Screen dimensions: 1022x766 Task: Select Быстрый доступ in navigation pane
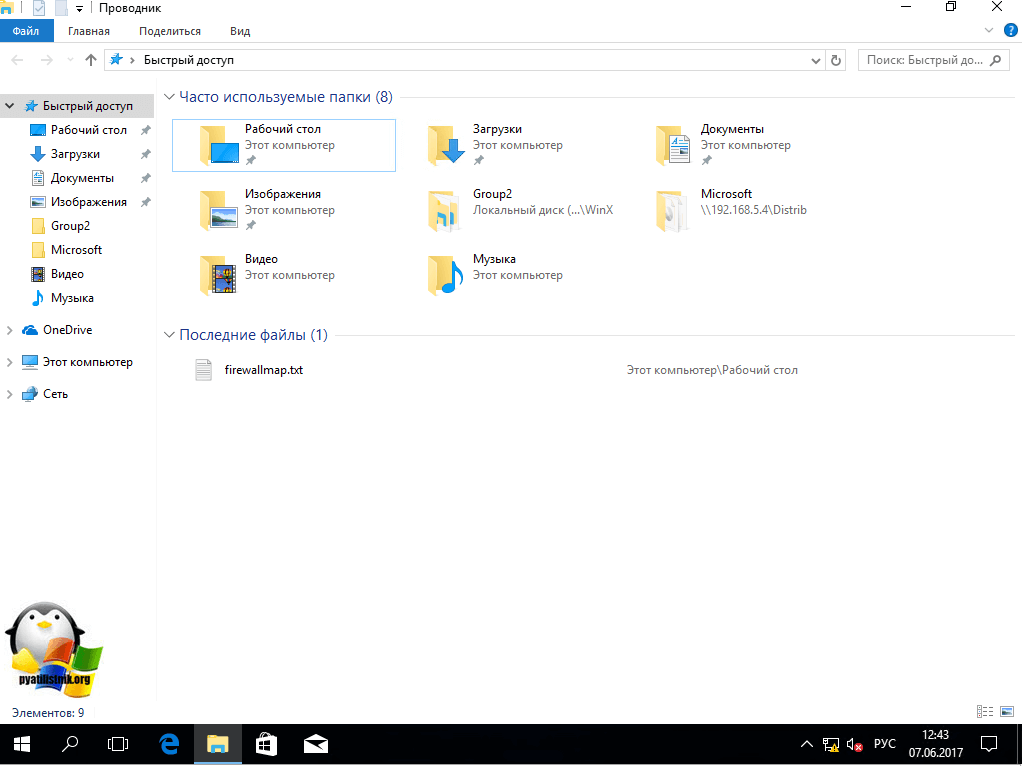(87, 106)
